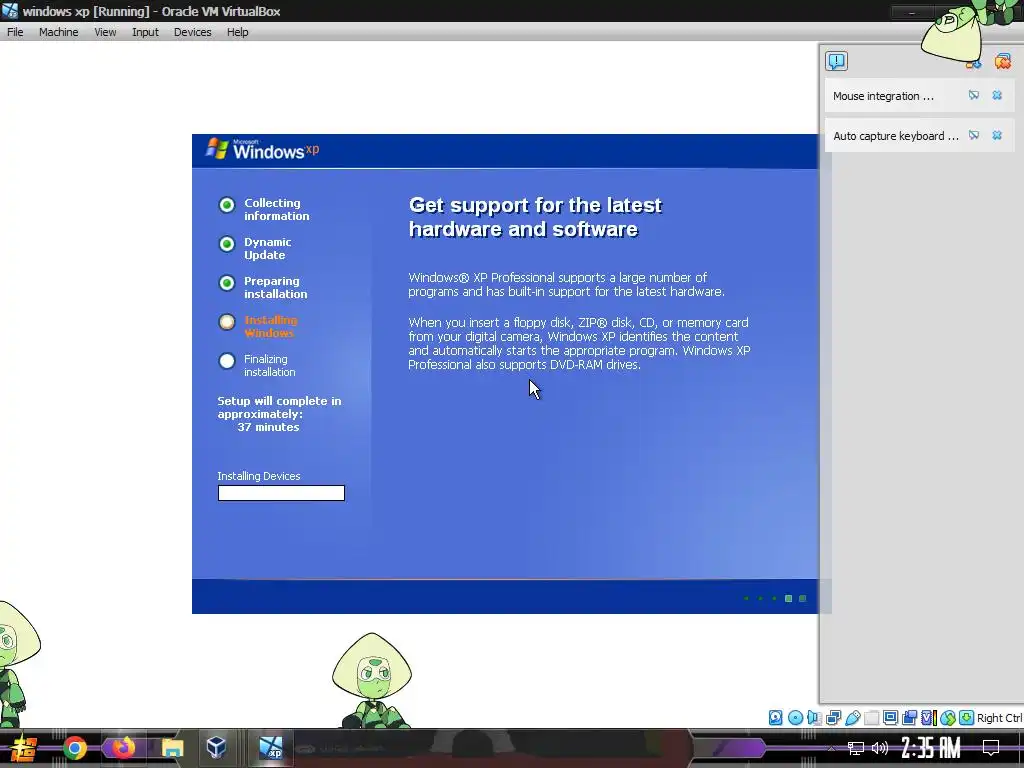Click the '37 minutes' remaining time text
Viewport: 1024px width, 768px height.
(268, 427)
